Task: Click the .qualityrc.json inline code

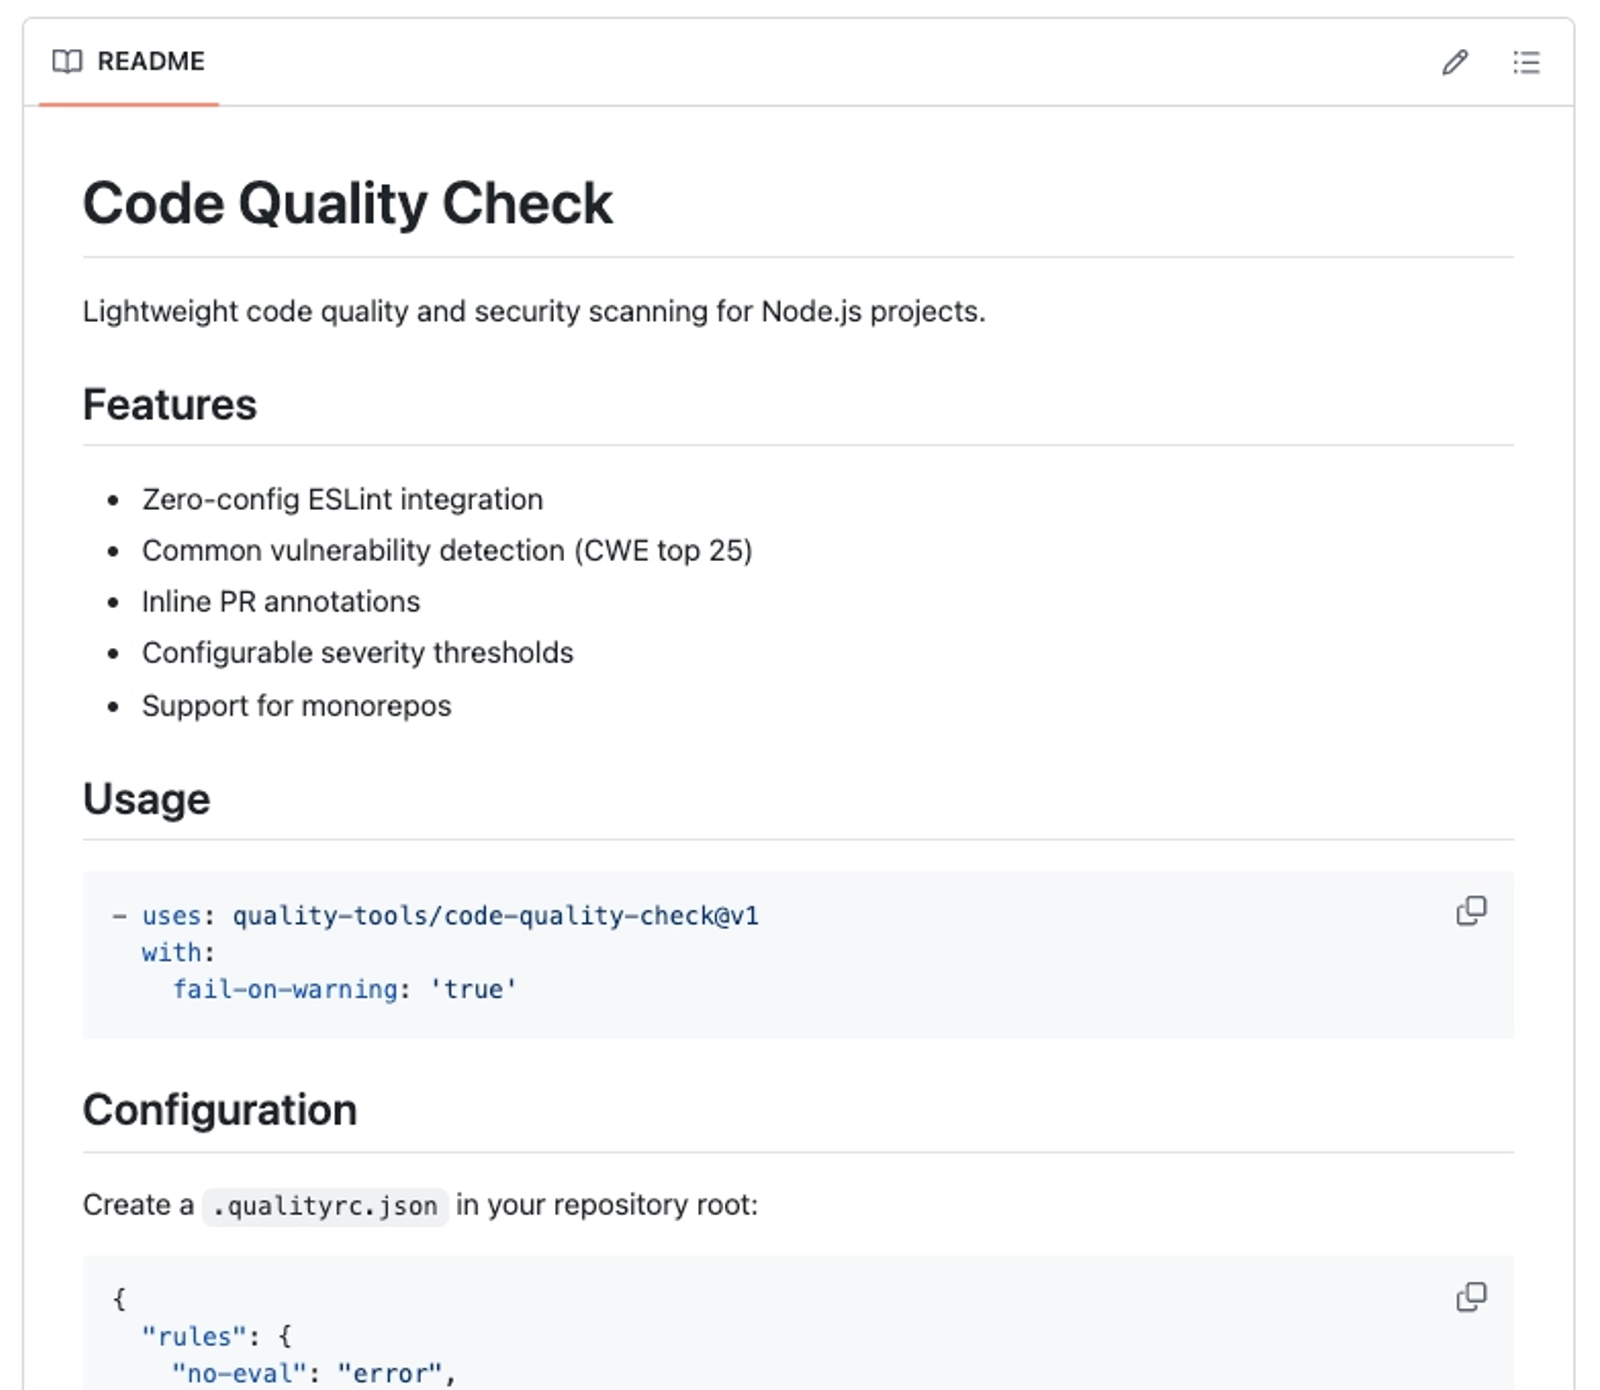Action: (325, 1206)
